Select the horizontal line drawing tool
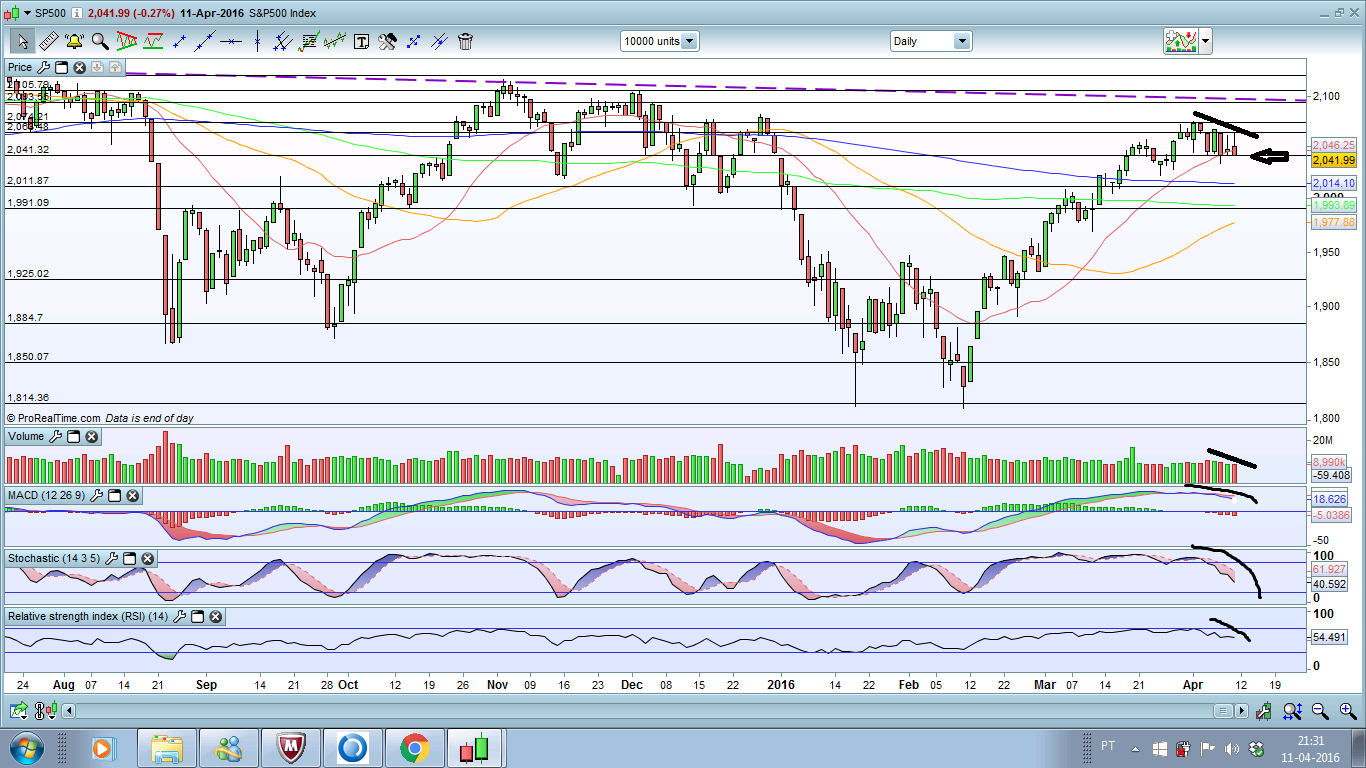Image resolution: width=1366 pixels, height=768 pixels. tap(231, 41)
